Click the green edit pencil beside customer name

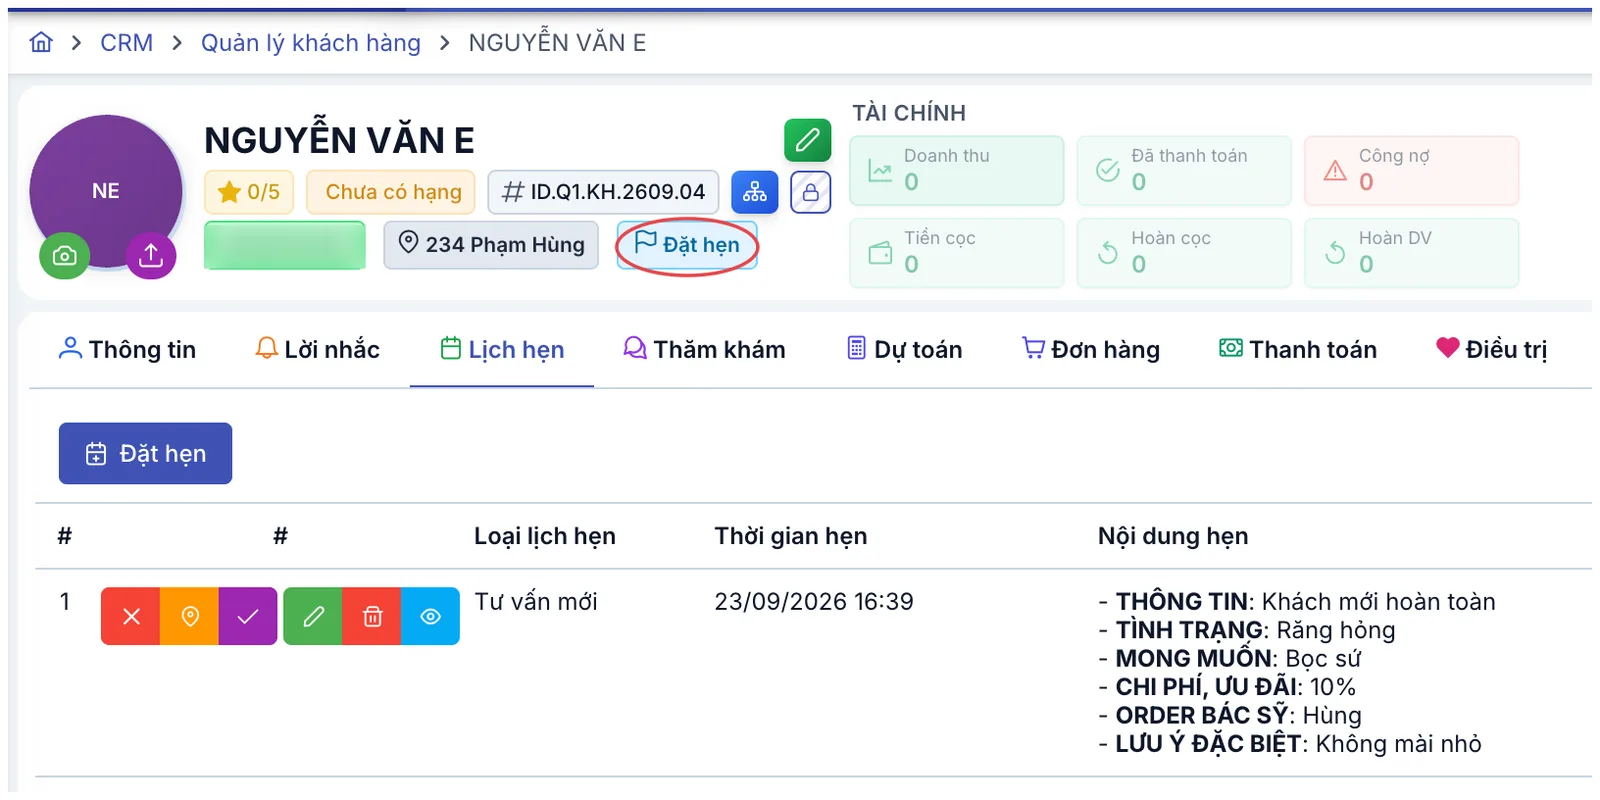807,140
